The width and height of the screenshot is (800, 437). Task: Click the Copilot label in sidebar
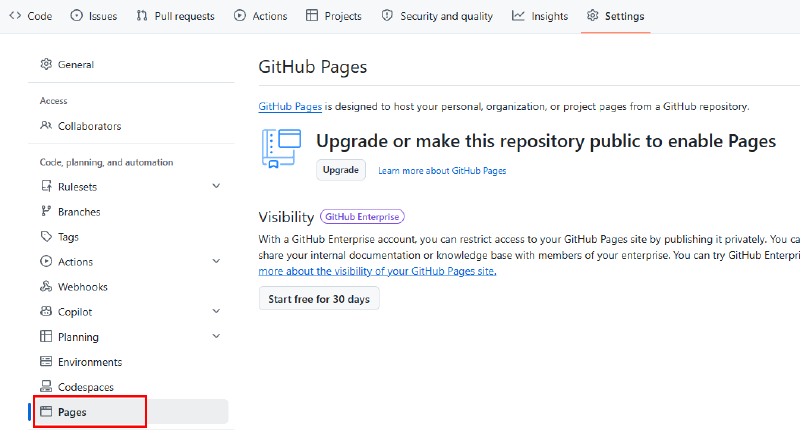click(75, 312)
